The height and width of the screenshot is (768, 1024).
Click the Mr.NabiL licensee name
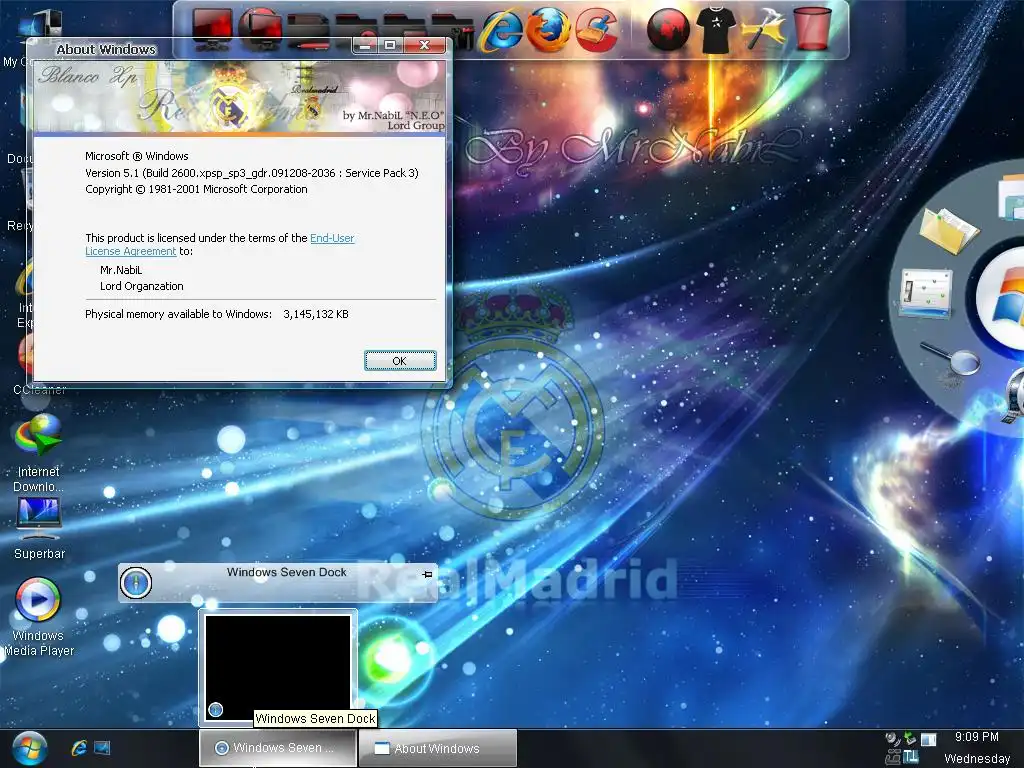click(121, 270)
